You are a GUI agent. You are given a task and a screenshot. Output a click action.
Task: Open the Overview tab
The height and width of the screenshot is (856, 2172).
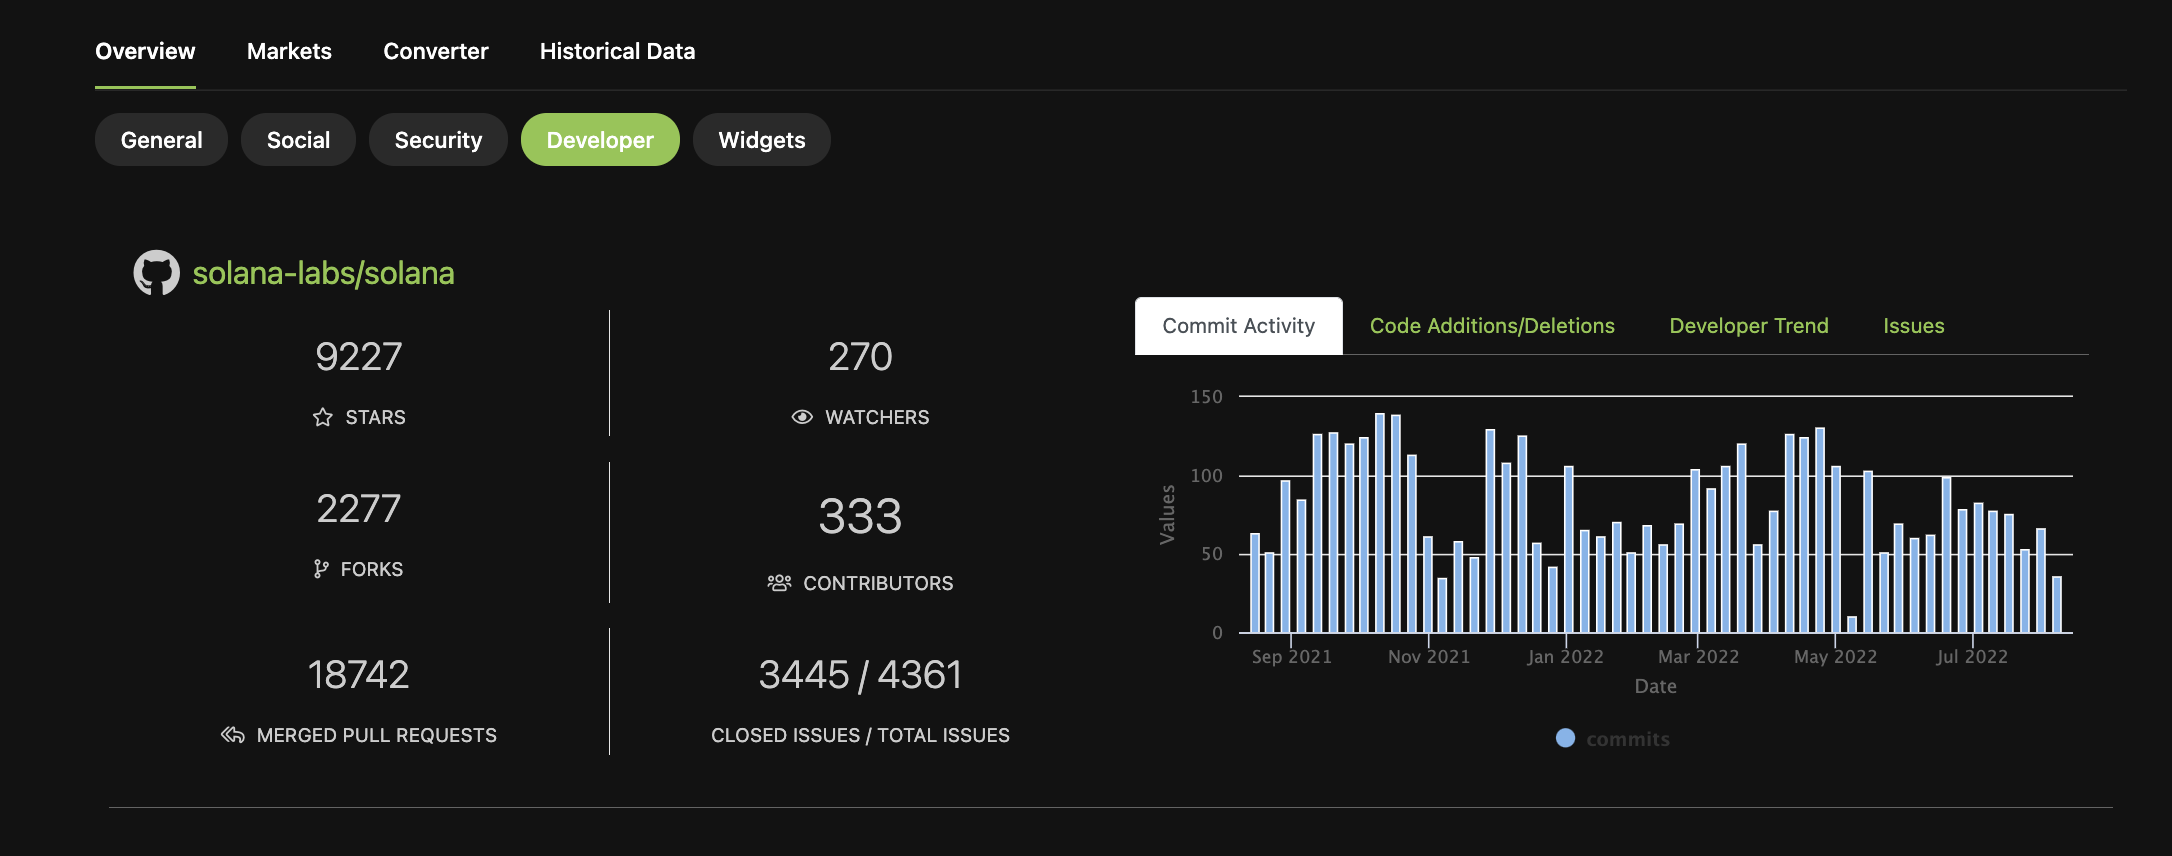point(145,51)
